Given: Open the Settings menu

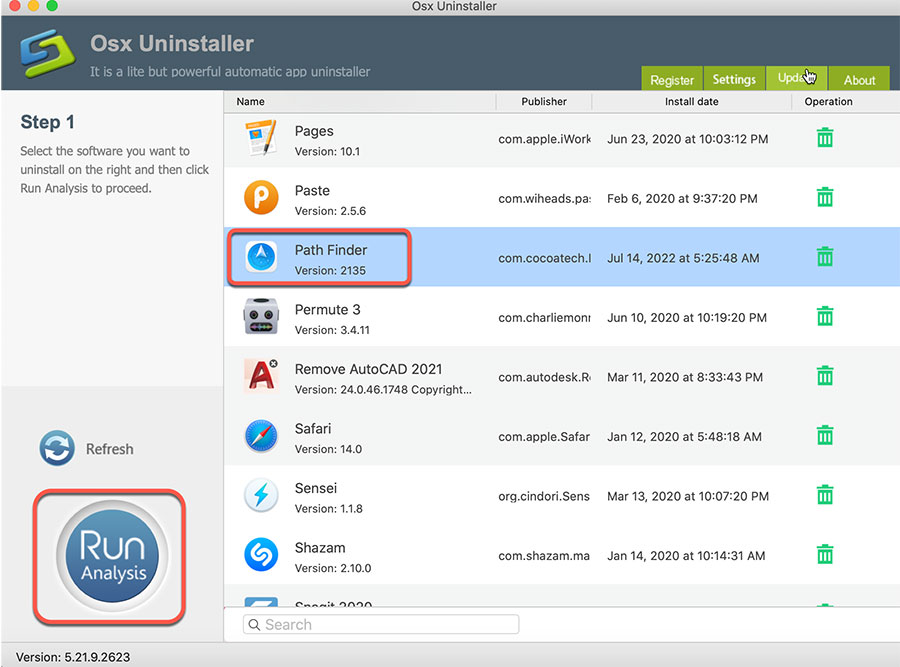Looking at the screenshot, I should tap(734, 79).
